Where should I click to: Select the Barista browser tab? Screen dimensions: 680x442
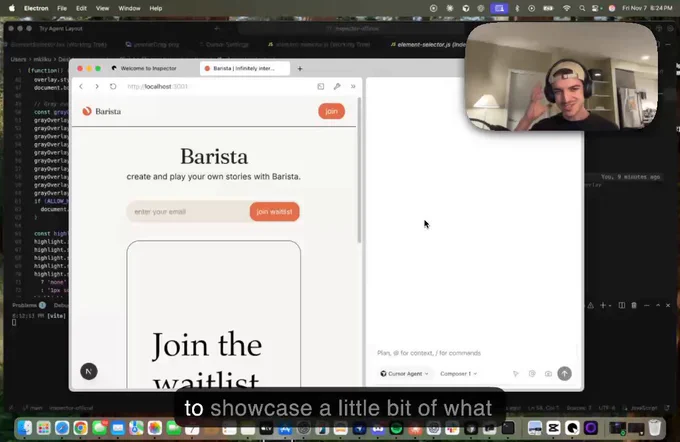click(245, 68)
